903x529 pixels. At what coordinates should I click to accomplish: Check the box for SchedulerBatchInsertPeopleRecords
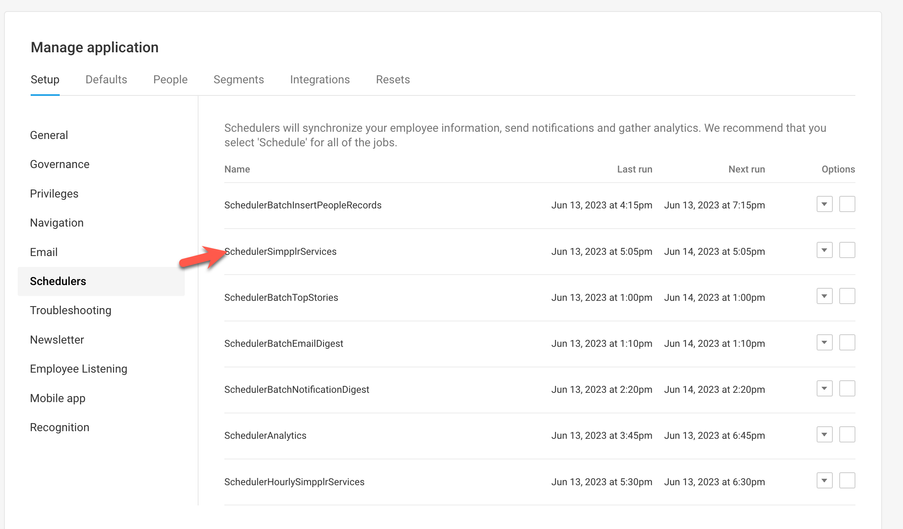(x=847, y=205)
